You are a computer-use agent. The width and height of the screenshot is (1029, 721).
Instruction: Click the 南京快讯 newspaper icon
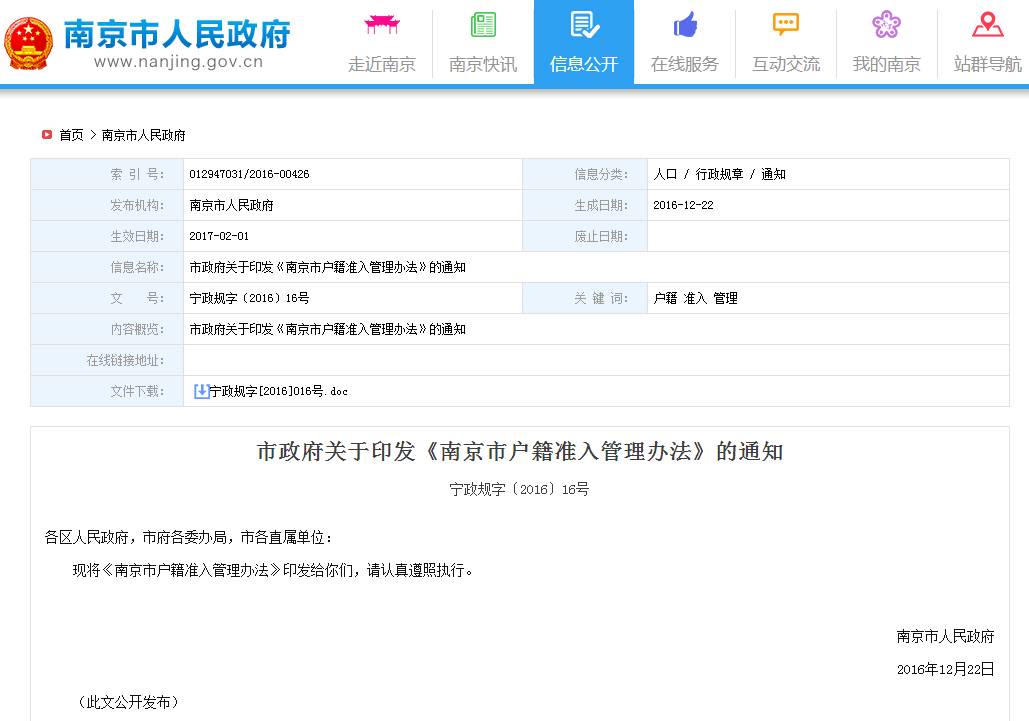click(x=483, y=24)
